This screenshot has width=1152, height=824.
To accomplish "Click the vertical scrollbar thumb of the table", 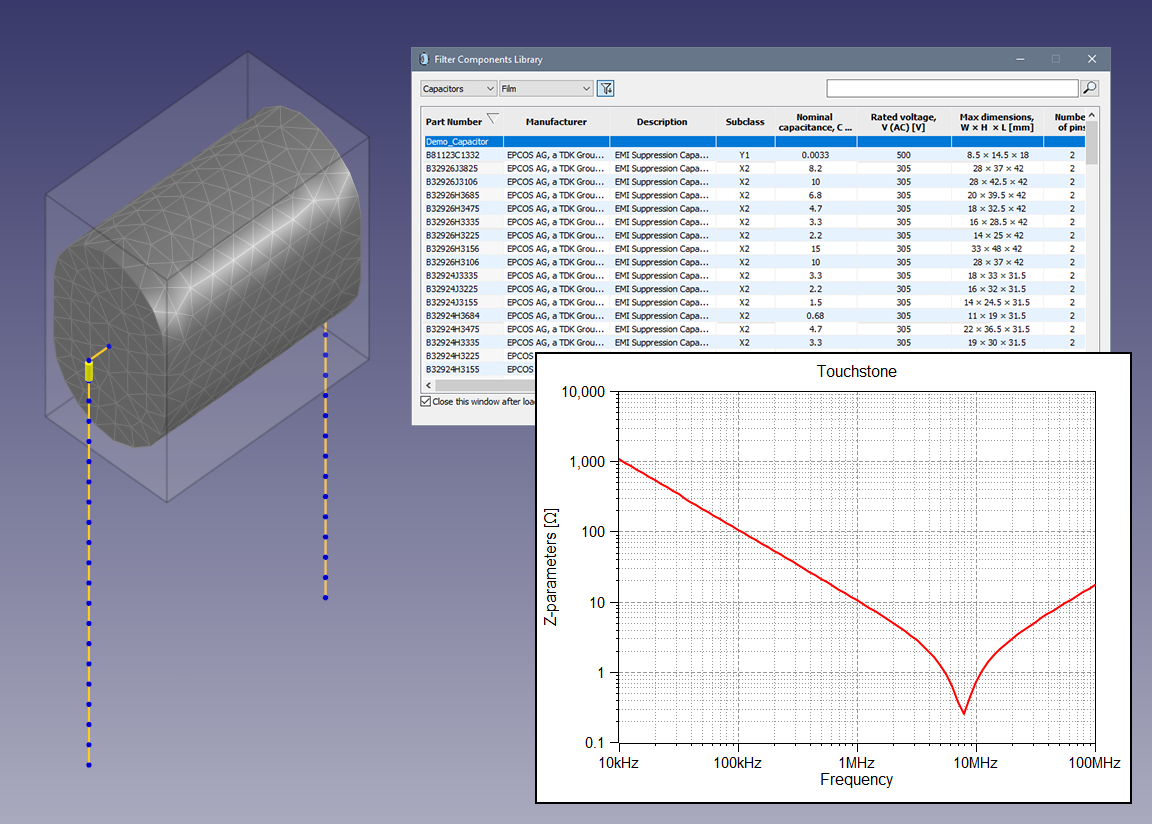I will (1092, 143).
